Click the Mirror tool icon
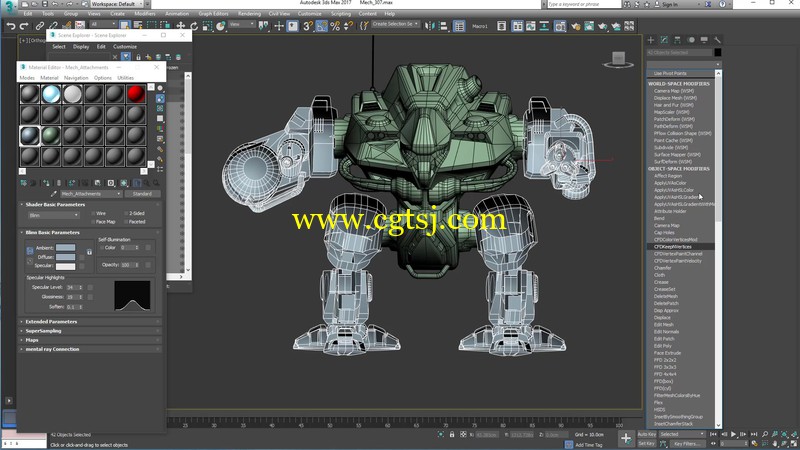Viewport: 800px width, 450px height. click(430, 26)
